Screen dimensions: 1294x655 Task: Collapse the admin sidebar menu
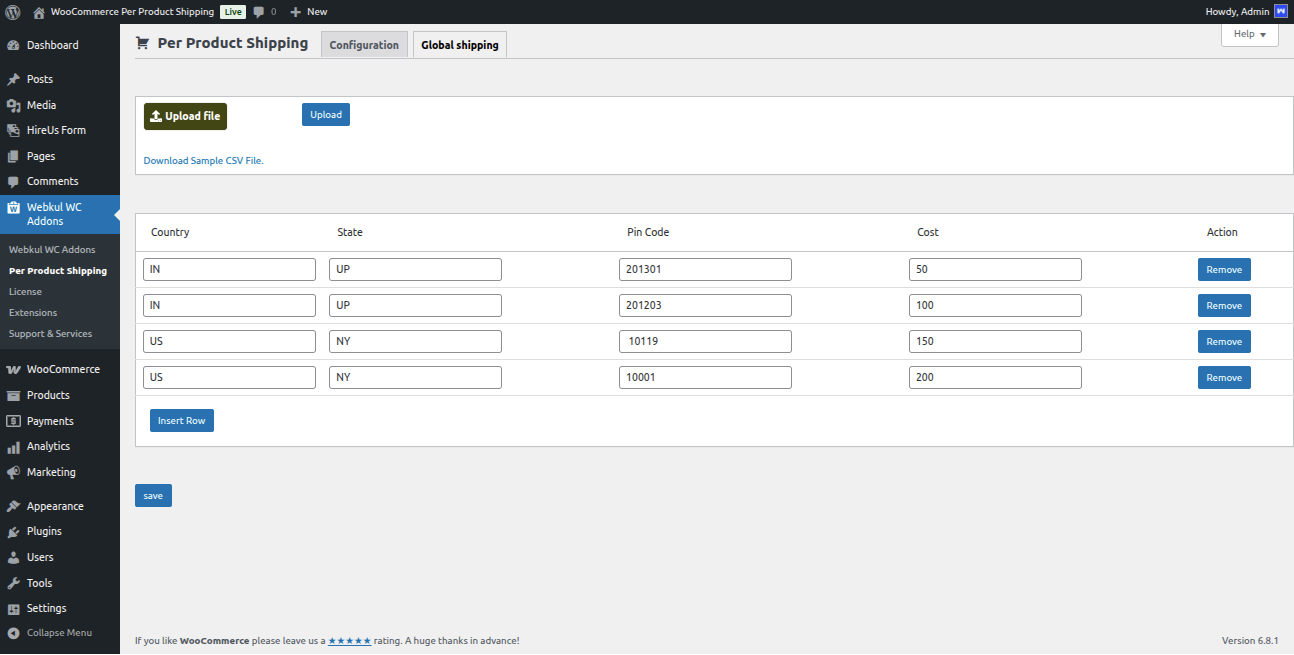(x=14, y=632)
